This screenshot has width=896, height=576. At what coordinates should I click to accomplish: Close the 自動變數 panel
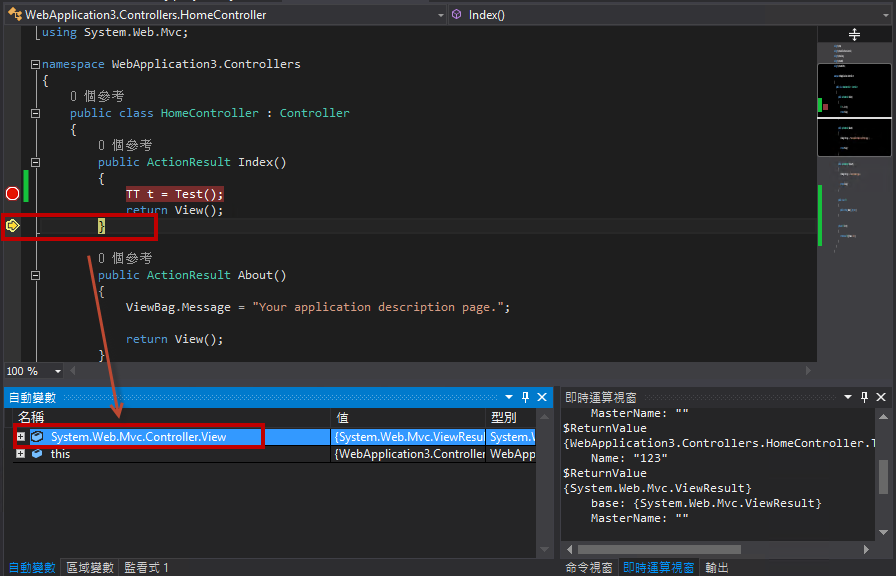(x=542, y=397)
